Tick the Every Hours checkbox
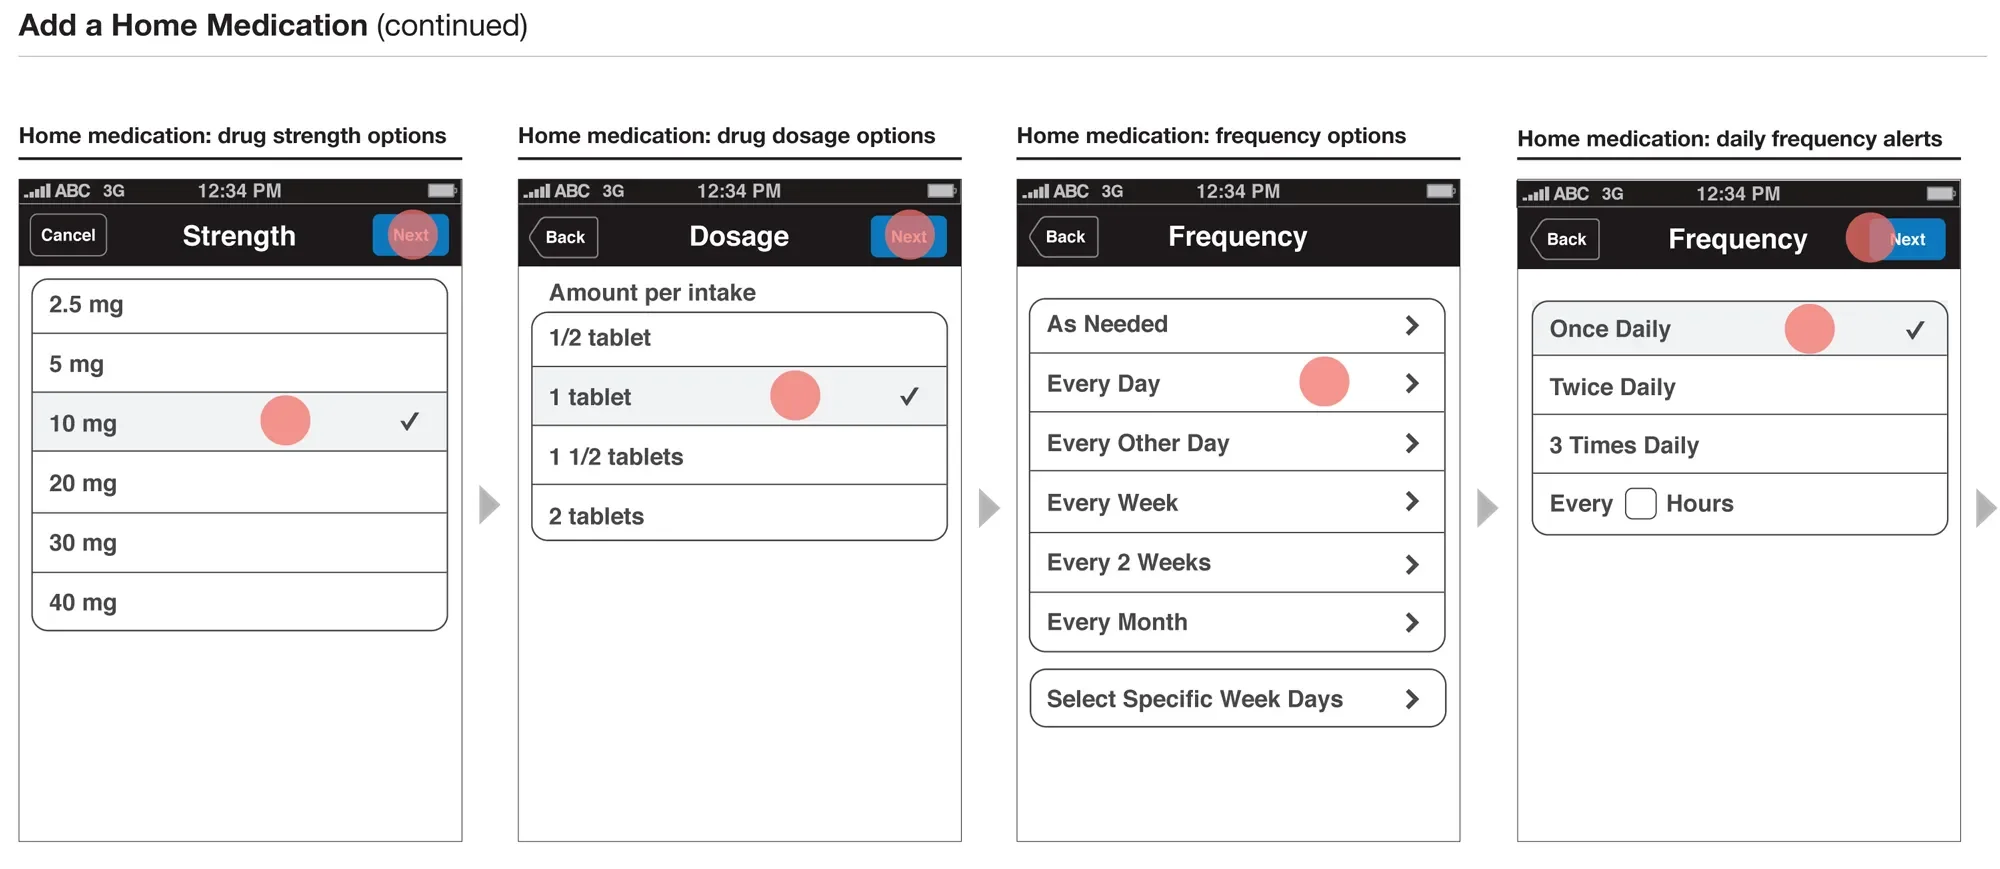The height and width of the screenshot is (869, 2000). point(1640,503)
